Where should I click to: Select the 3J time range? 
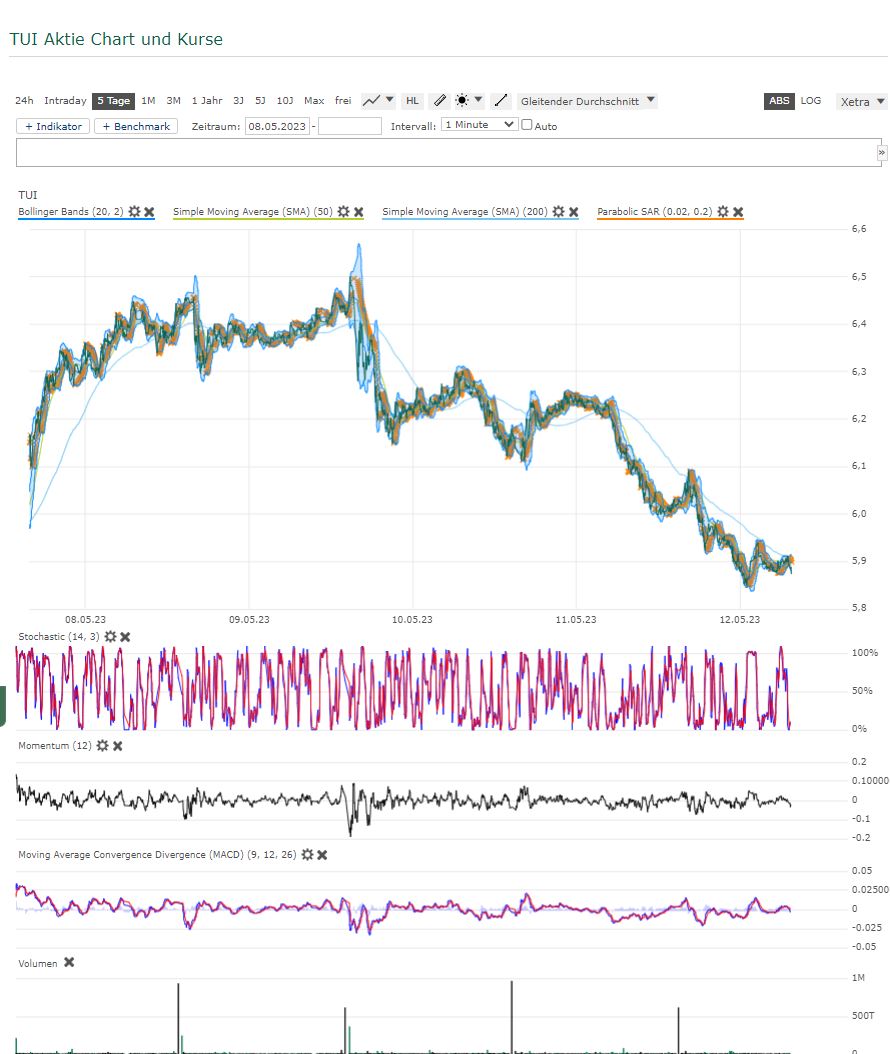point(239,101)
